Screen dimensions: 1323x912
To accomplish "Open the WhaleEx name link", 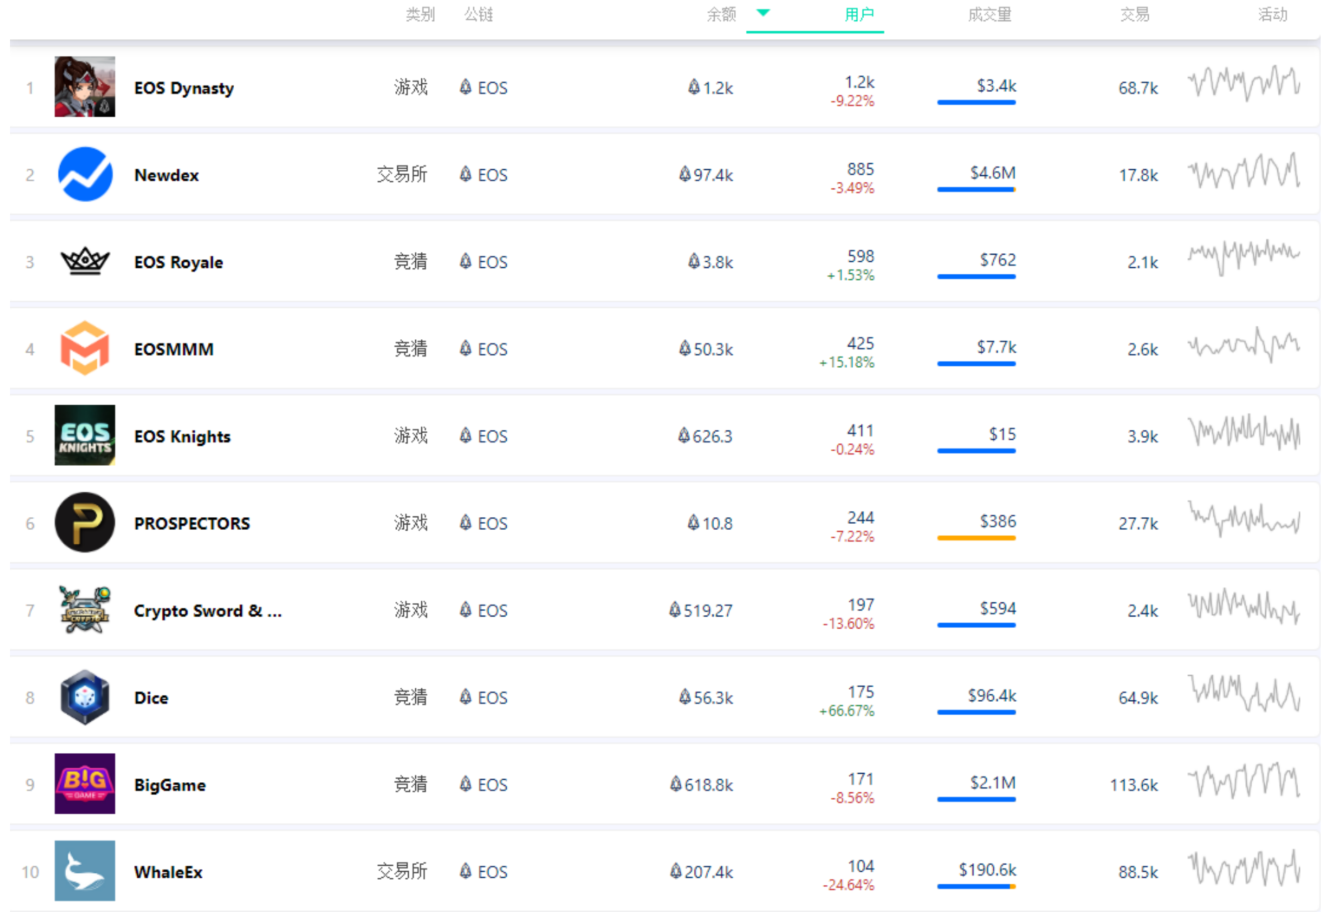I will click(168, 872).
